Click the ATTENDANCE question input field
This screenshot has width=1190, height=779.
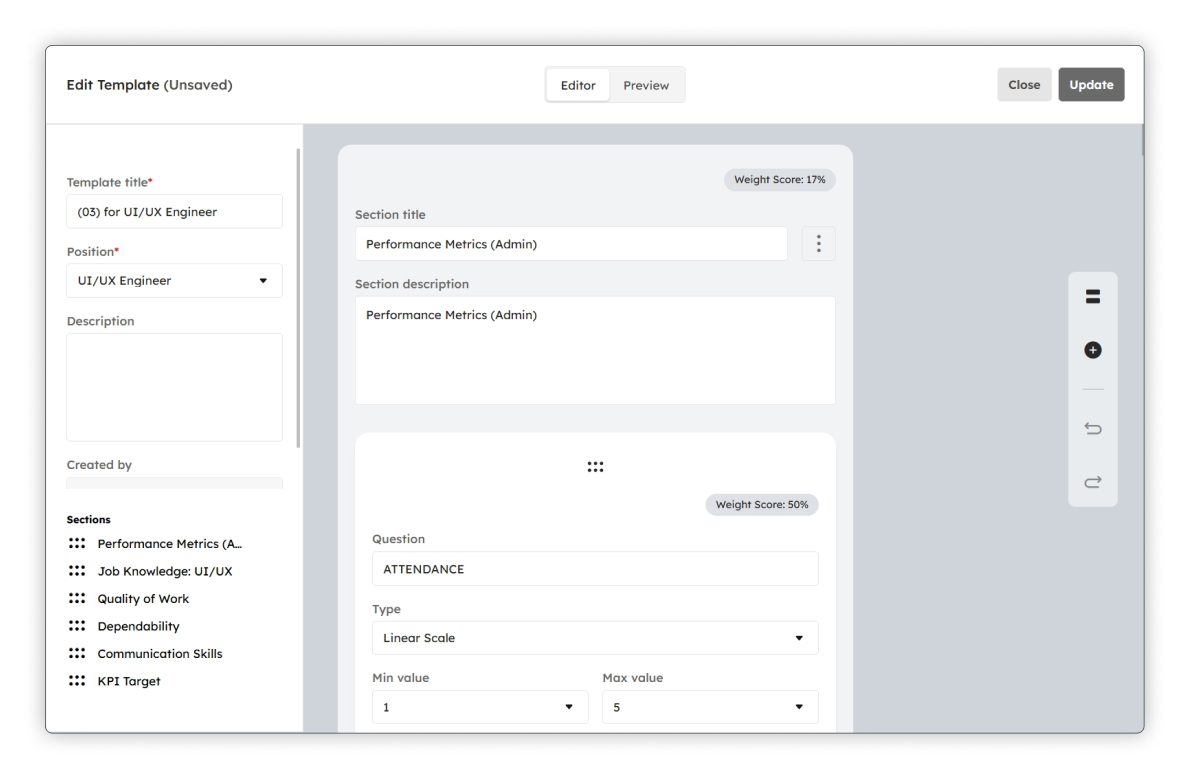pos(595,569)
